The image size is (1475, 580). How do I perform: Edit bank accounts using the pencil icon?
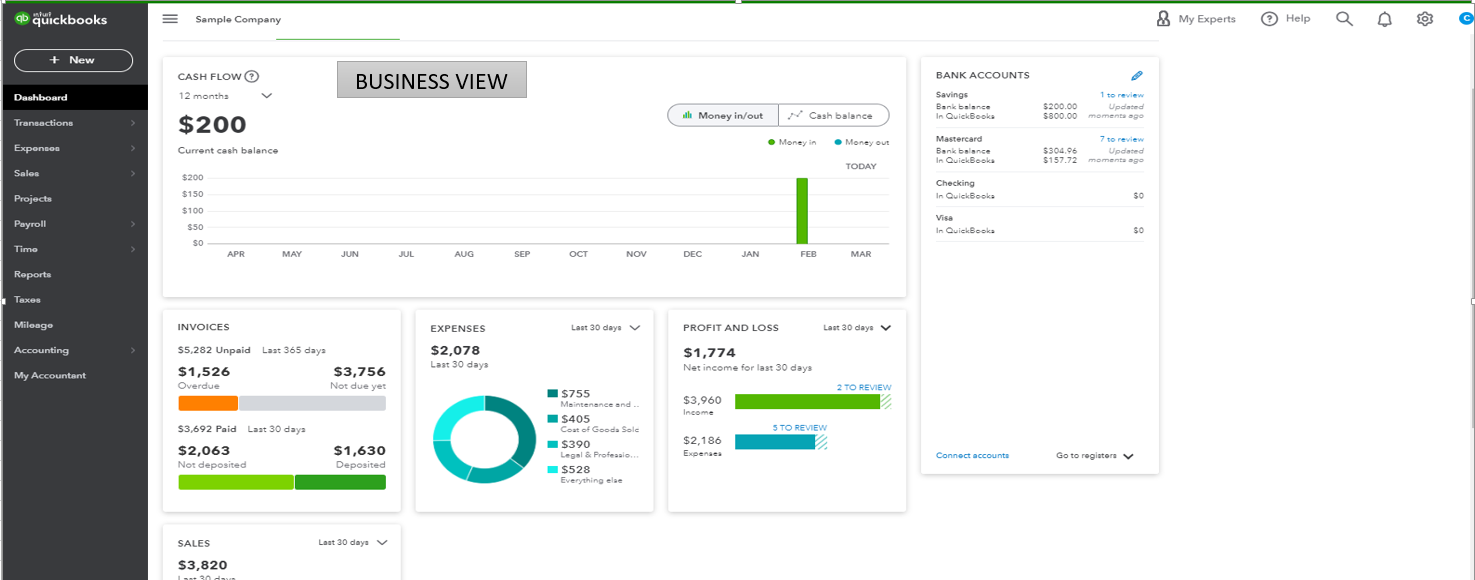pos(1137,75)
